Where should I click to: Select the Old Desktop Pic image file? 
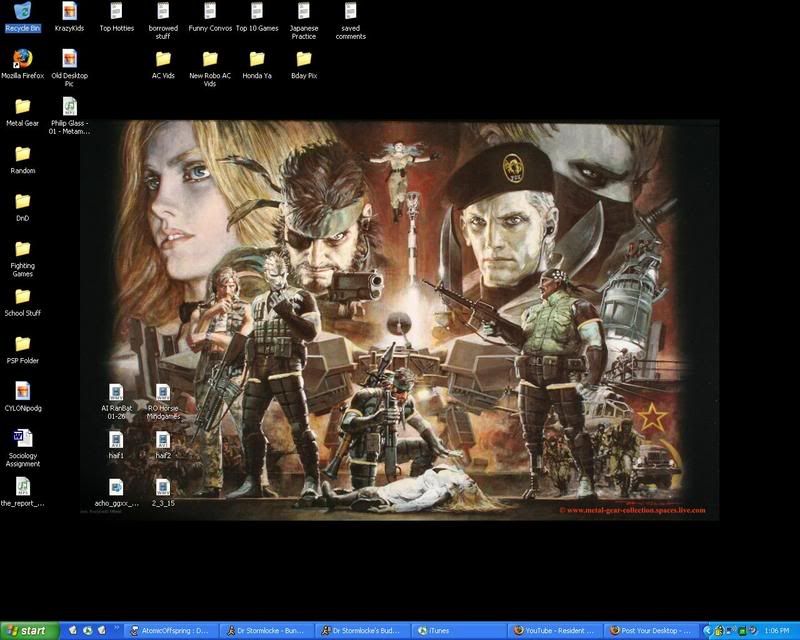point(69,68)
